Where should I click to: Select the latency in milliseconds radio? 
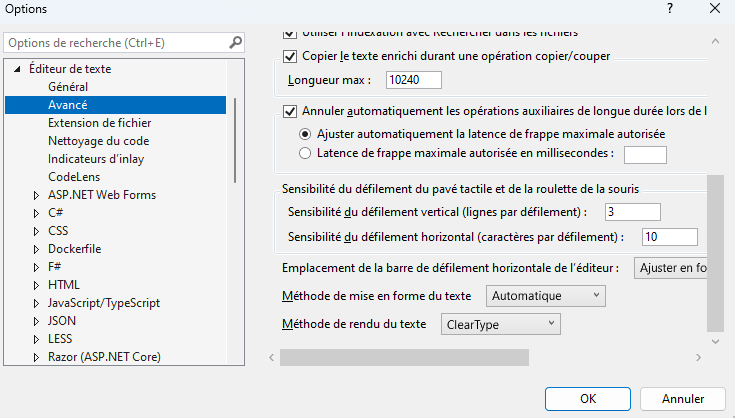pos(306,153)
